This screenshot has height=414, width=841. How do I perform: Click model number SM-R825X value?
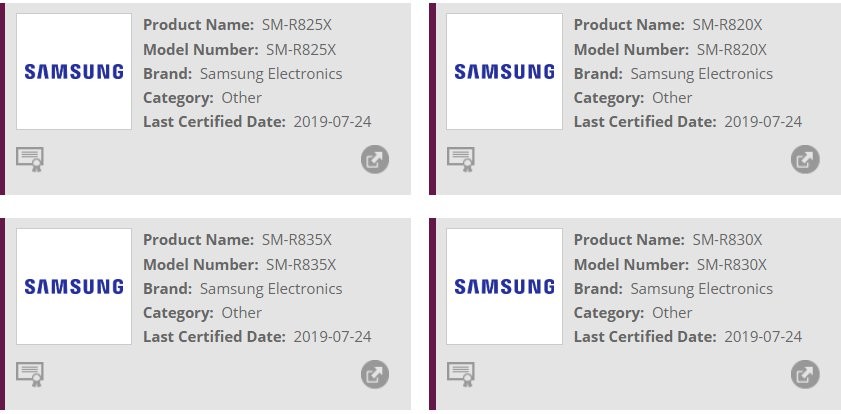pyautogui.click(x=301, y=50)
